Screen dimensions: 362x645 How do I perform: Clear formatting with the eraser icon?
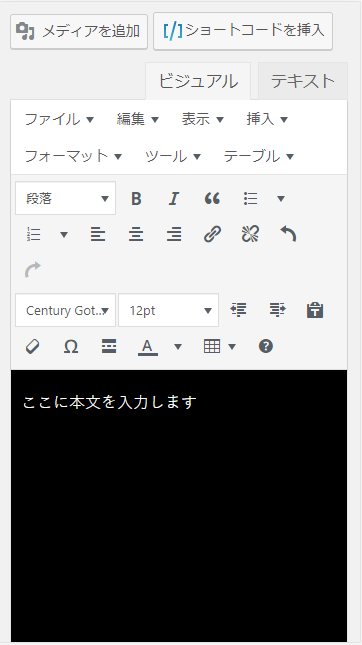(x=32, y=346)
